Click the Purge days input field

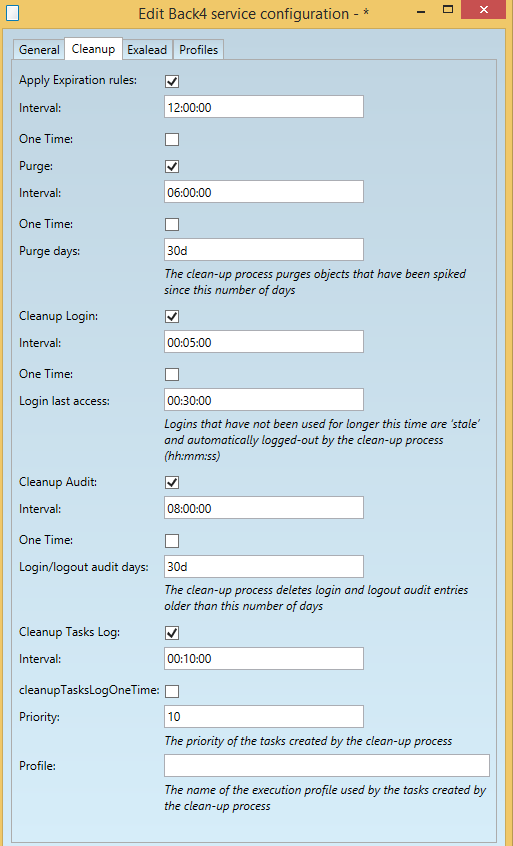264,250
